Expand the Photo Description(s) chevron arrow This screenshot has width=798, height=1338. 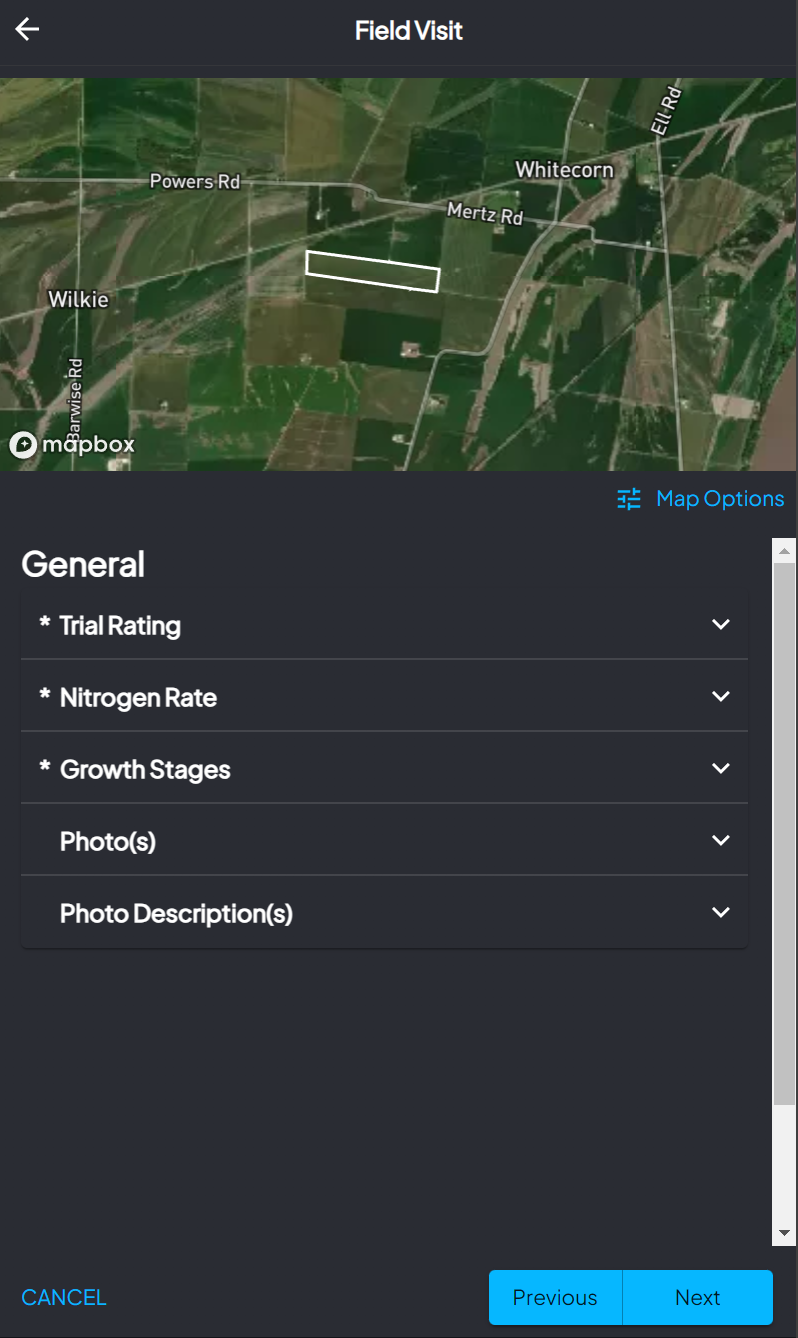tap(720, 912)
